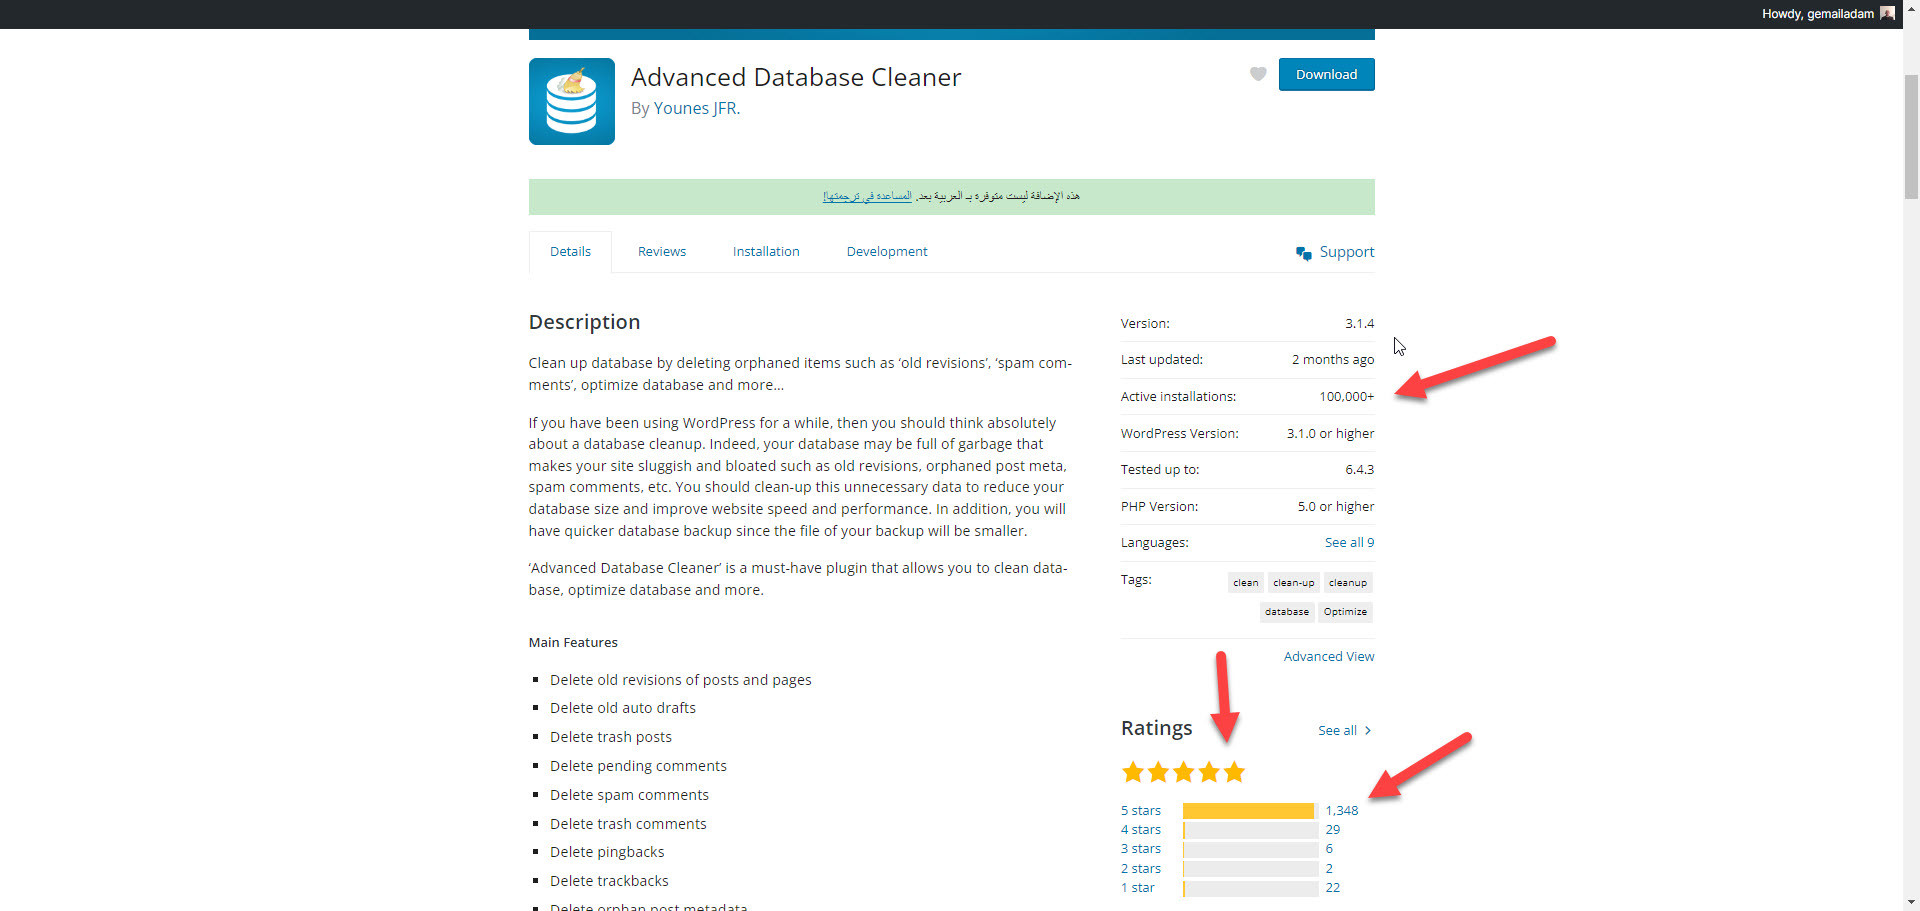Viewport: 1920px width, 911px height.
Task: Click the '3.1.0 or higher' WordPress version value
Action: pos(1330,434)
